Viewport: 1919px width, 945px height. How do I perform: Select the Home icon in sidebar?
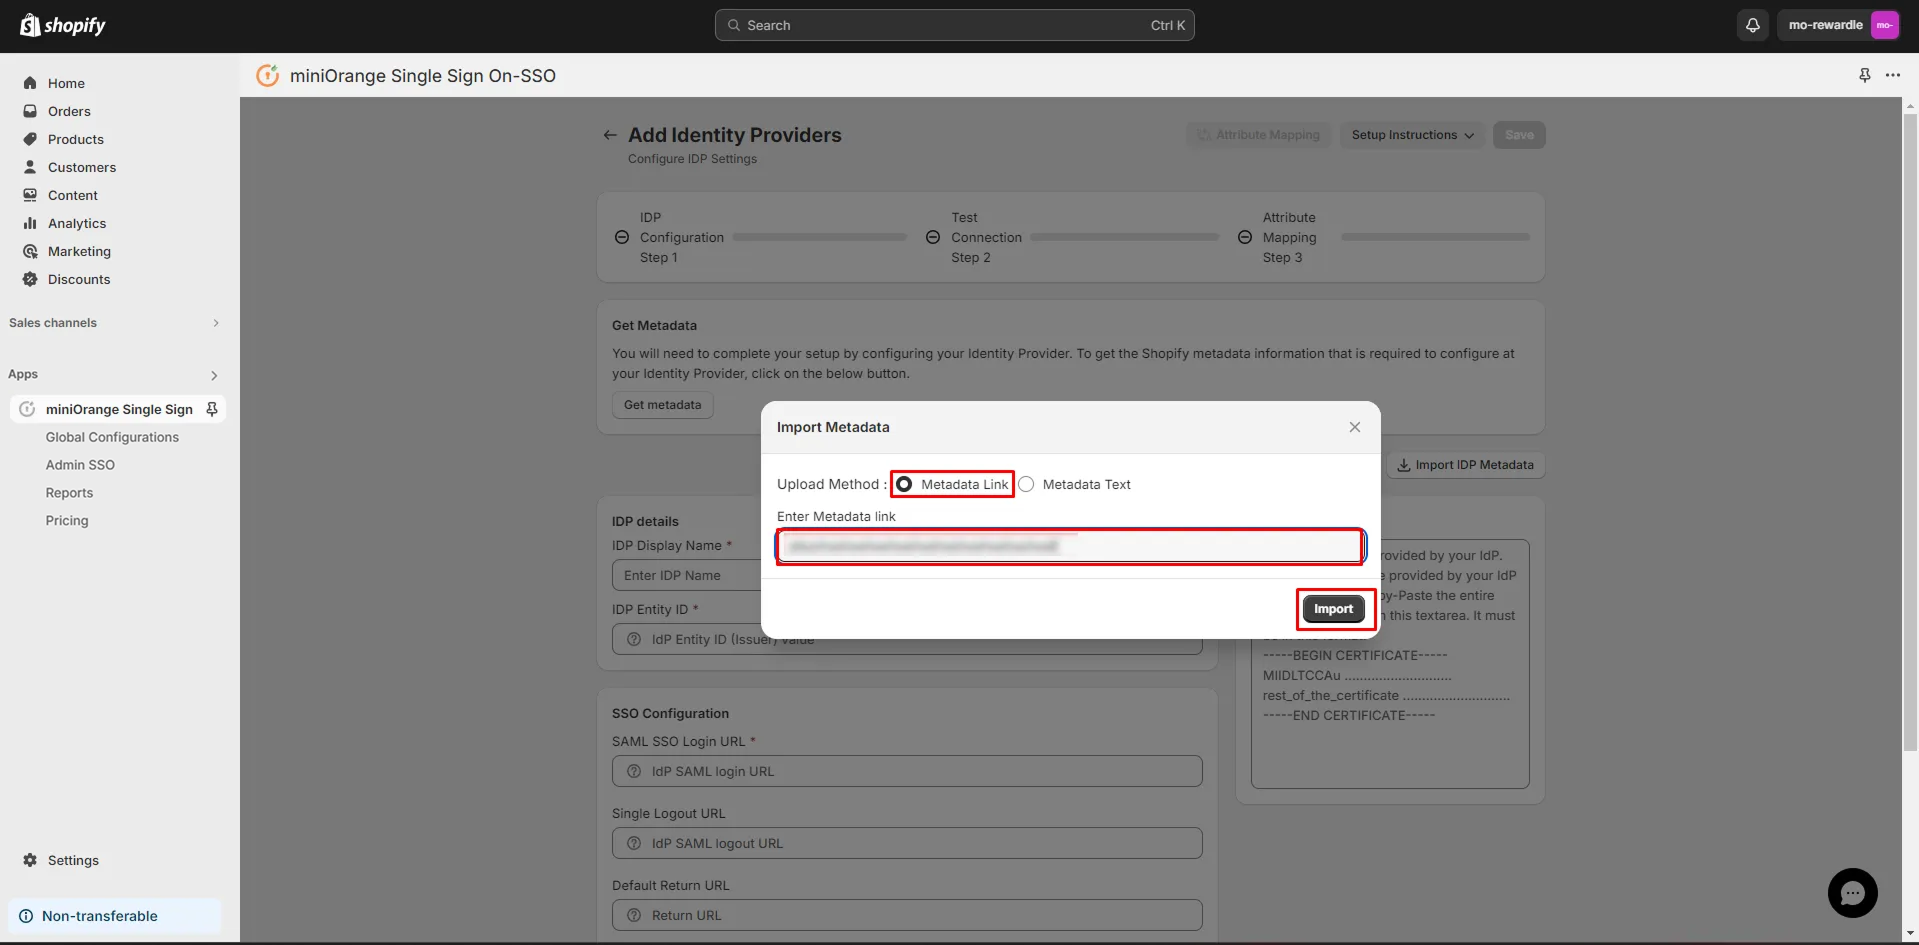(30, 83)
